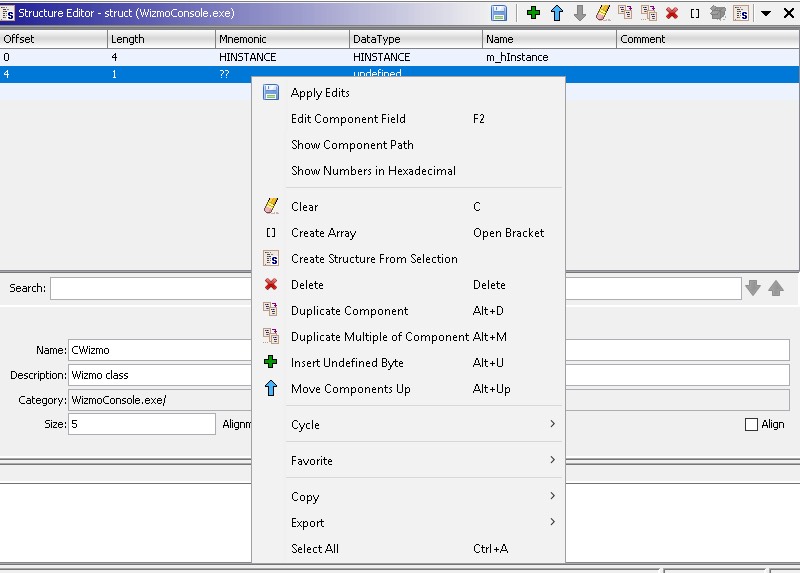Close the Structure Editor panel

tap(789, 13)
